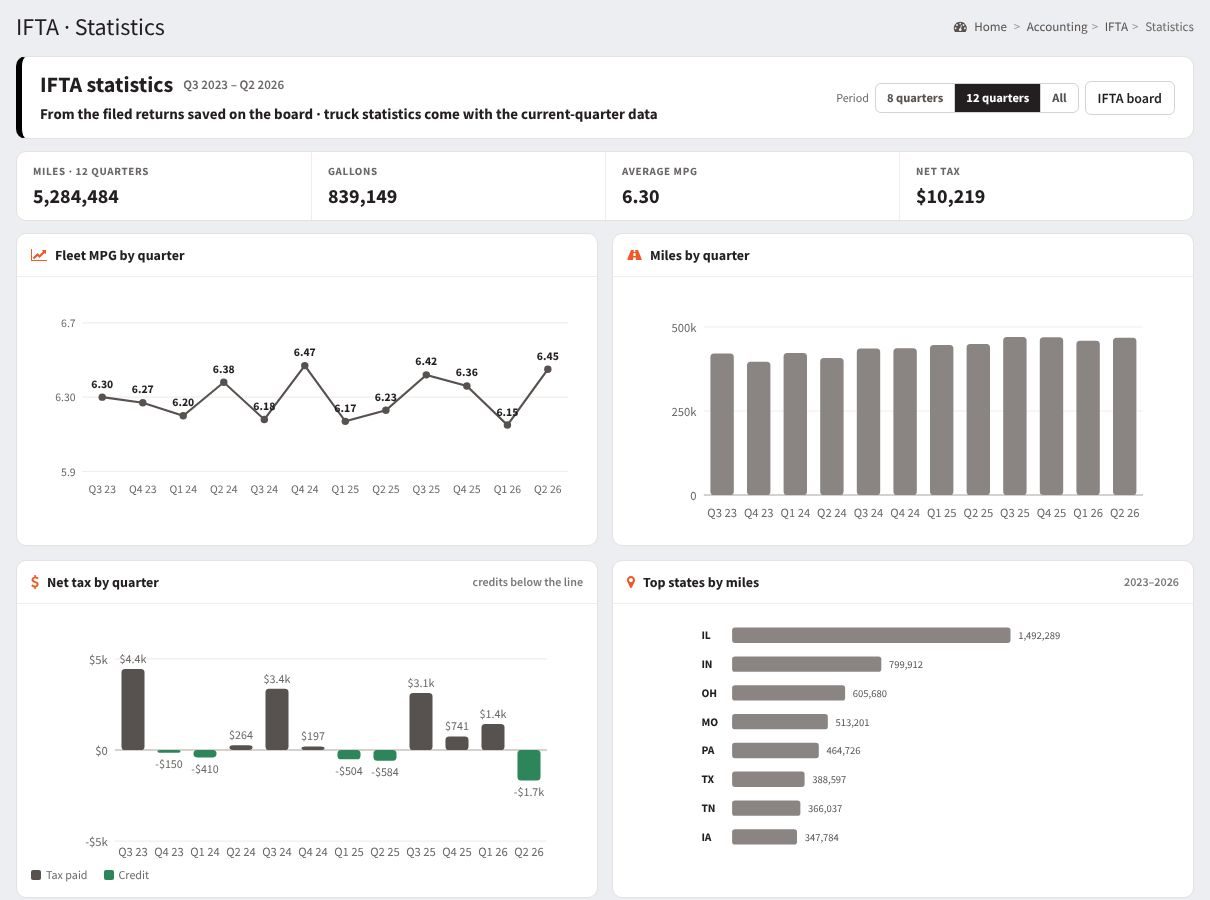Screen dimensions: 1210x900
Task: Select the All period option
Action: 1059,98
